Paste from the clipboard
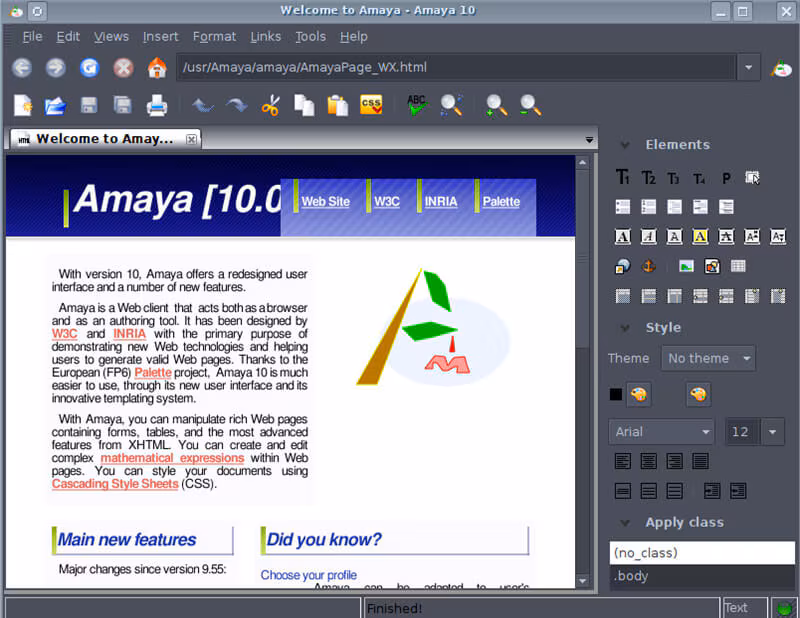 (337, 106)
